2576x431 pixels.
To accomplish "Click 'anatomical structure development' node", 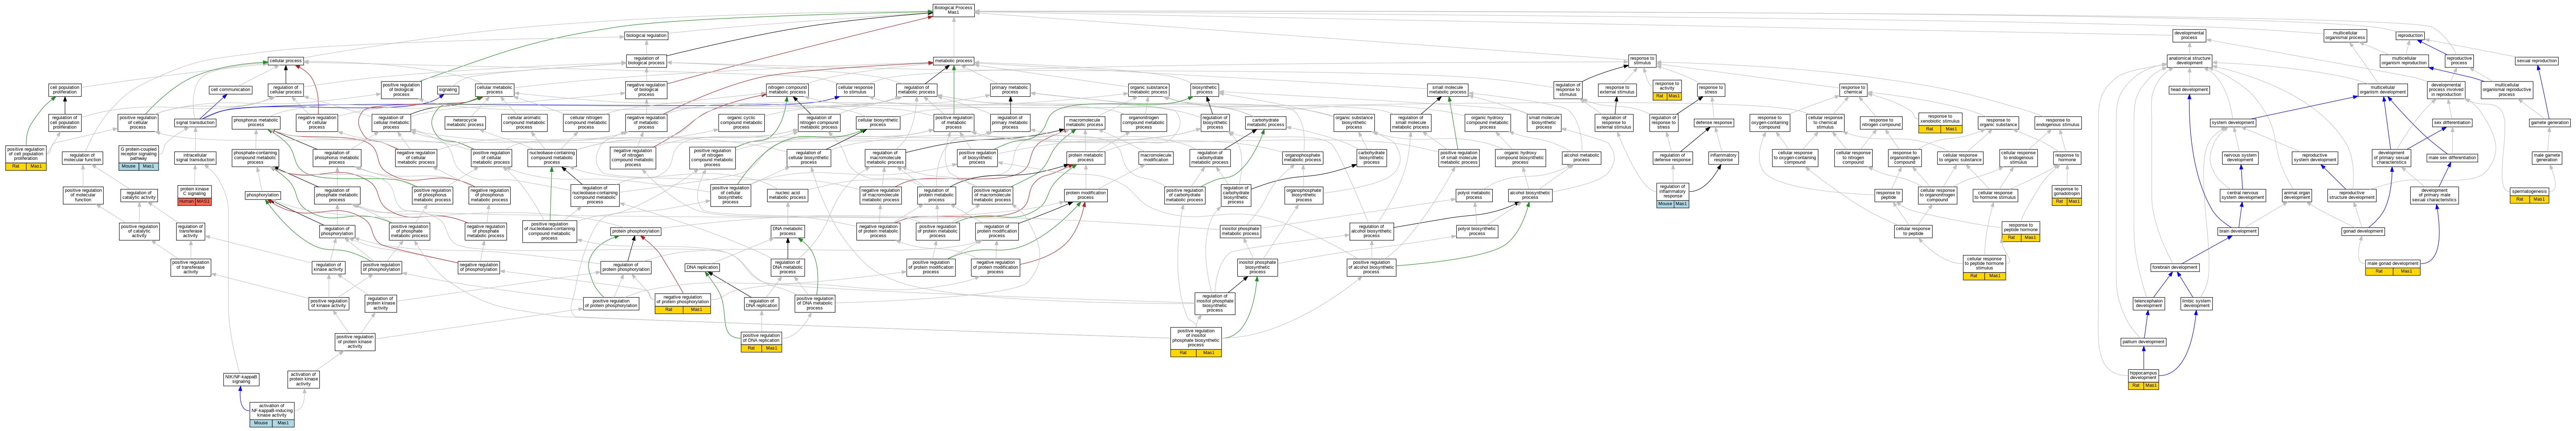I will (x=2189, y=61).
